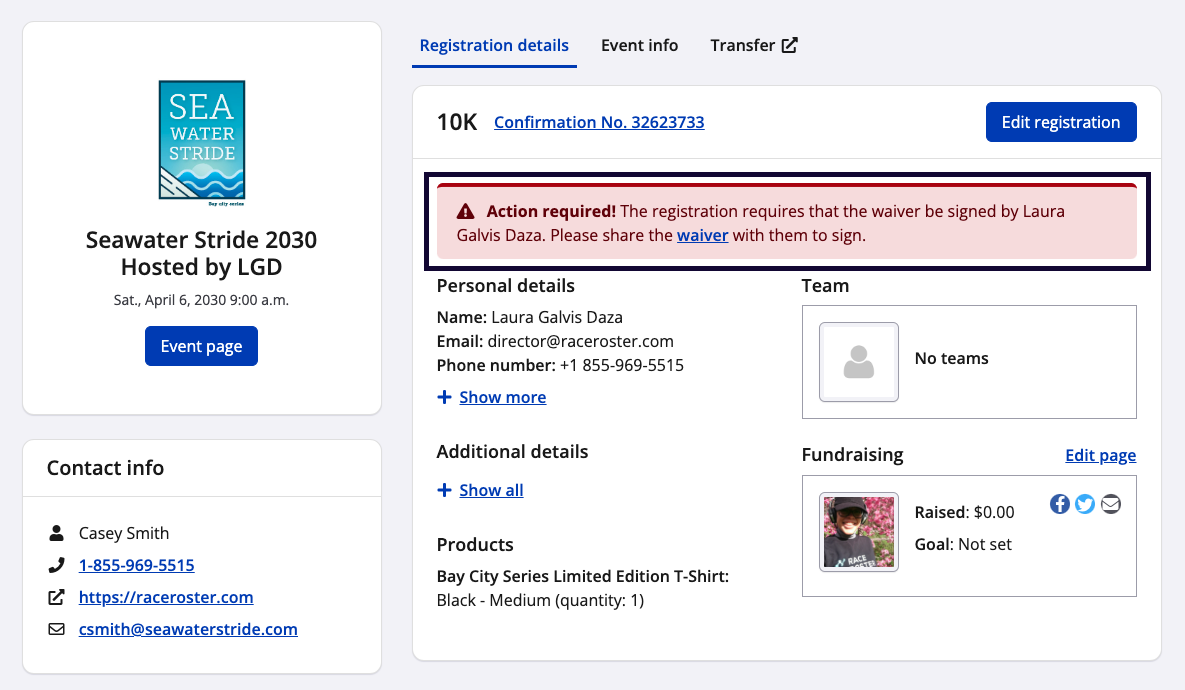Email csmith@seawaterstride.com contact link

tap(188, 629)
